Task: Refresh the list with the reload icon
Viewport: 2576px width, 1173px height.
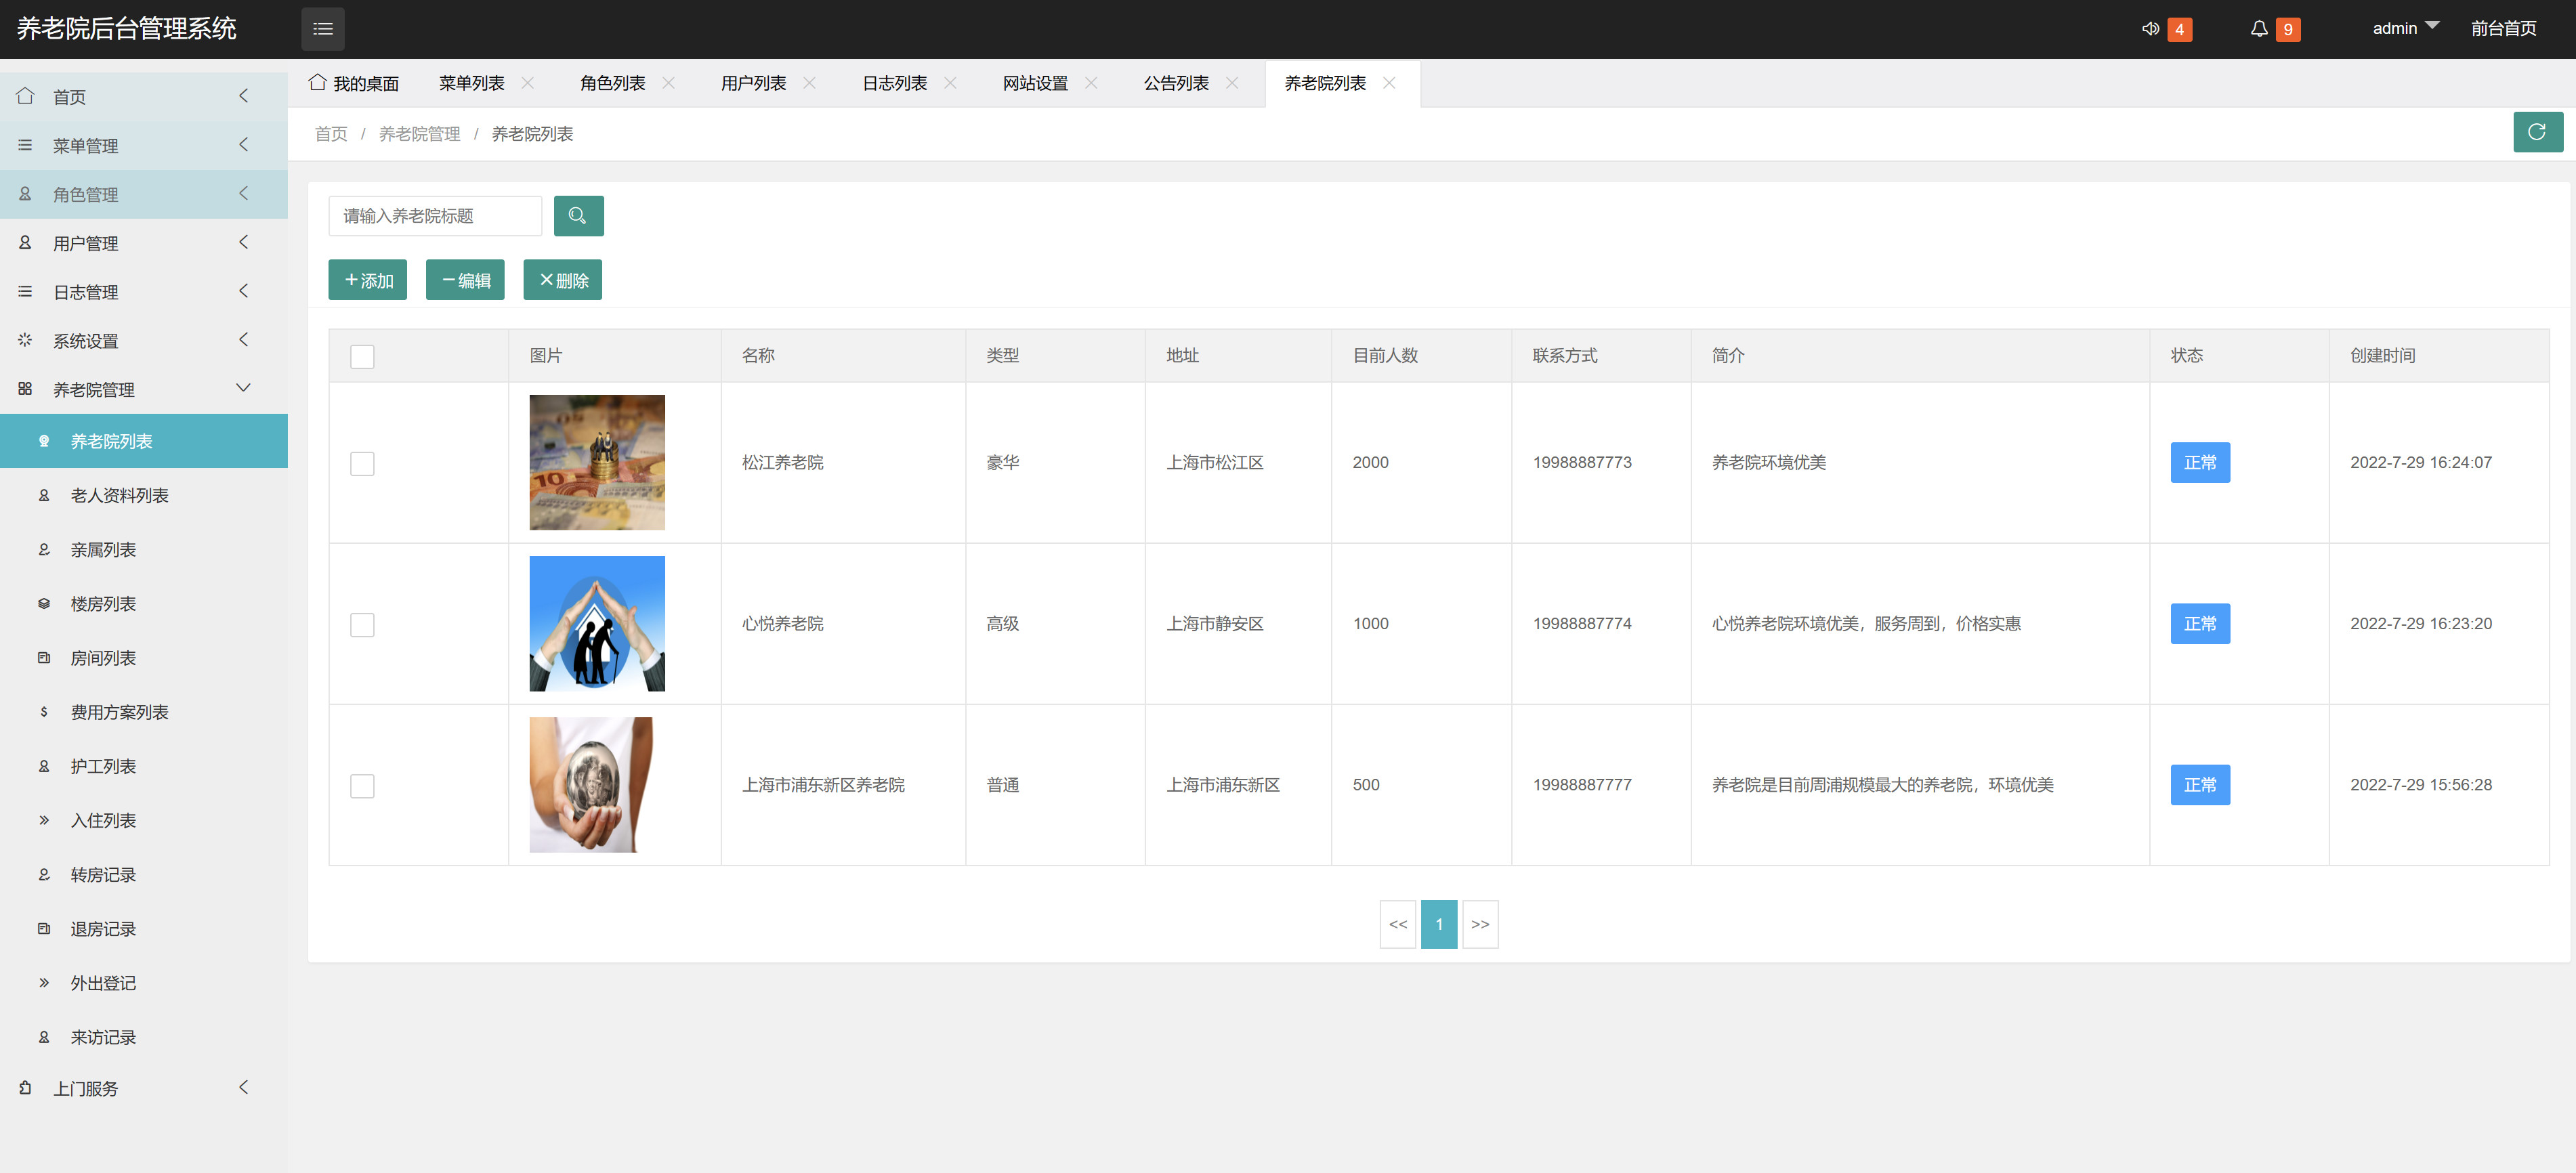Action: pos(2538,131)
